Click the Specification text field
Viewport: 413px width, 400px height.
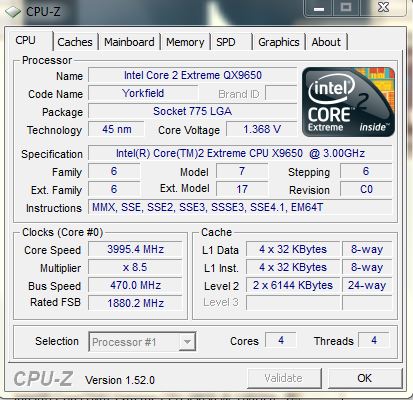coord(240,153)
